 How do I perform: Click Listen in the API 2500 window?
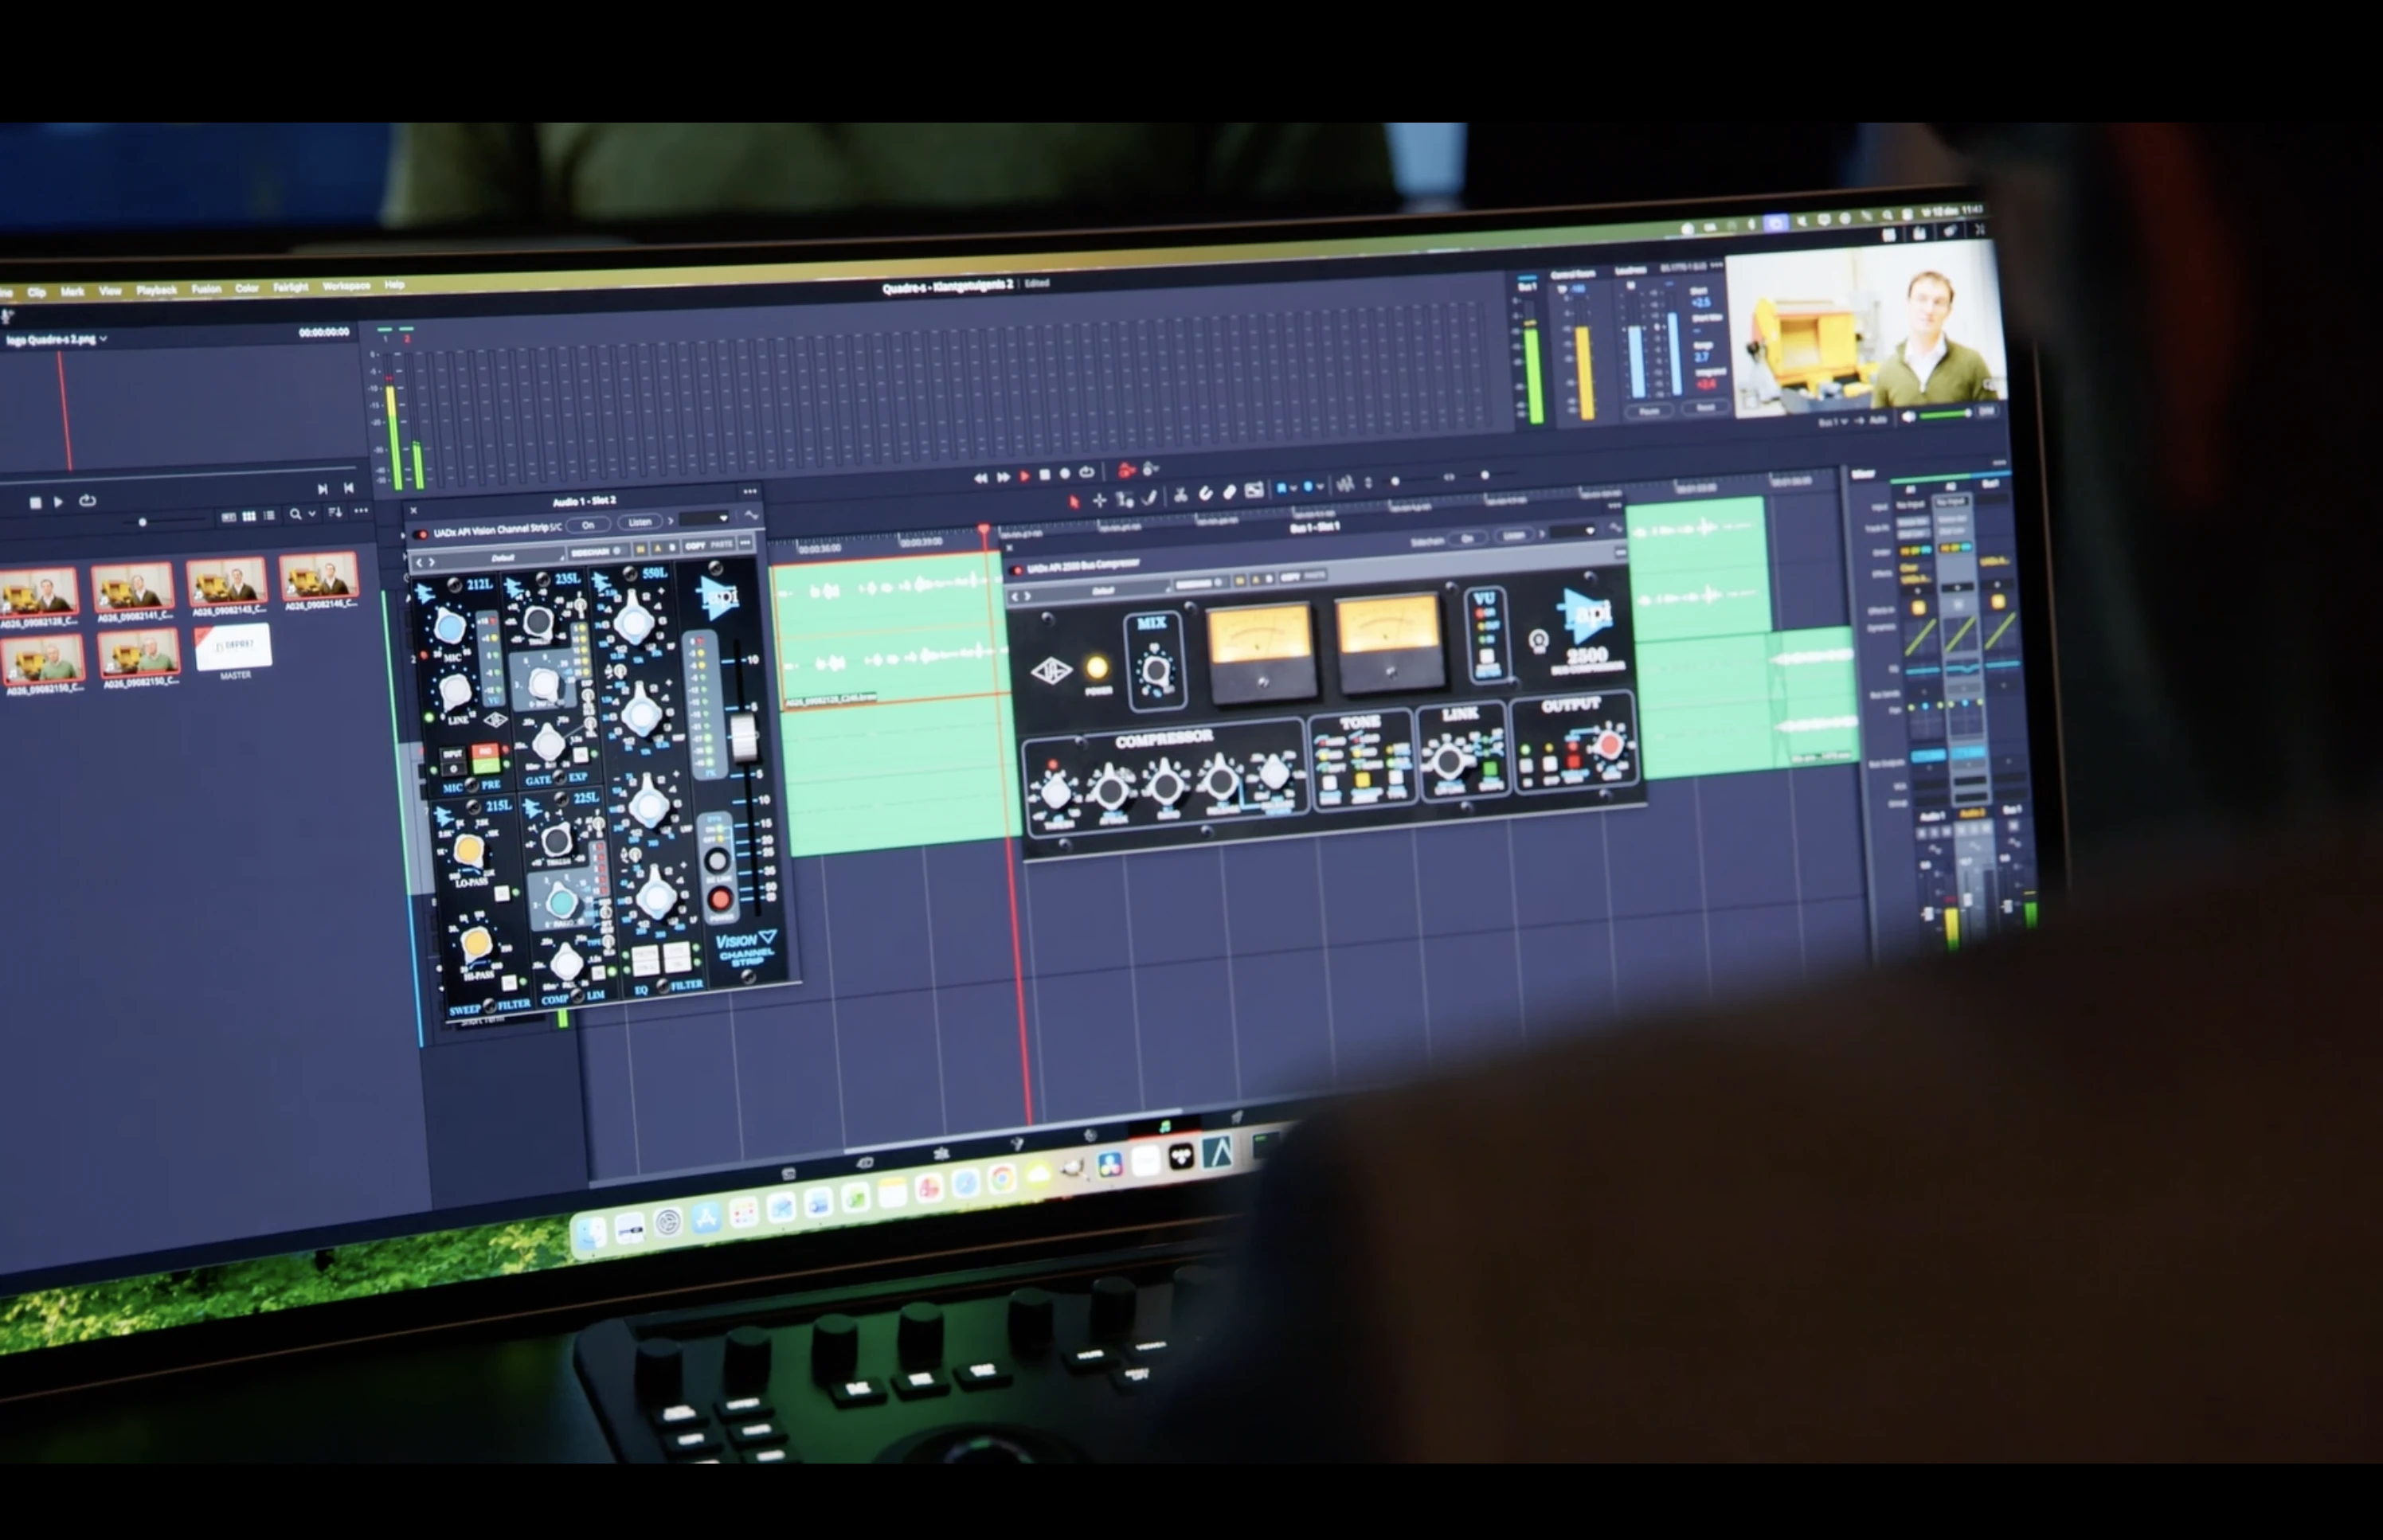tap(1515, 536)
